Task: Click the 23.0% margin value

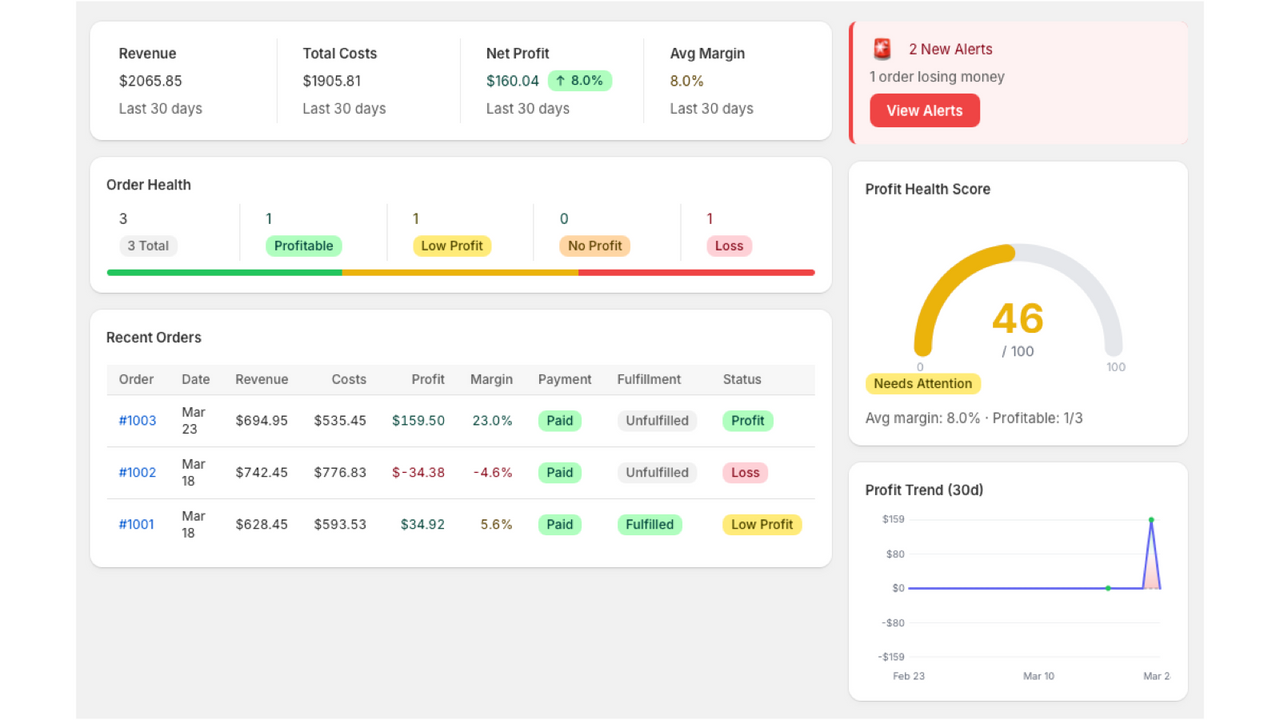Action: (x=492, y=421)
